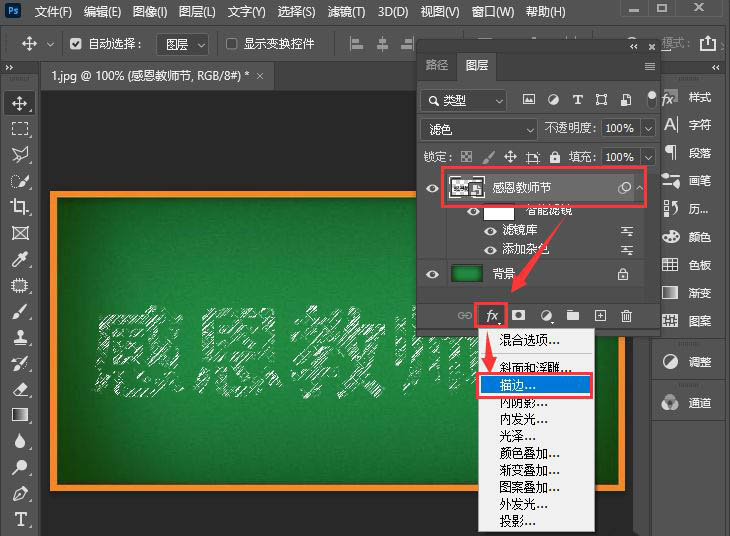Open 文件(F) menu
Image resolution: width=730 pixels, height=536 pixels.
[53, 11]
